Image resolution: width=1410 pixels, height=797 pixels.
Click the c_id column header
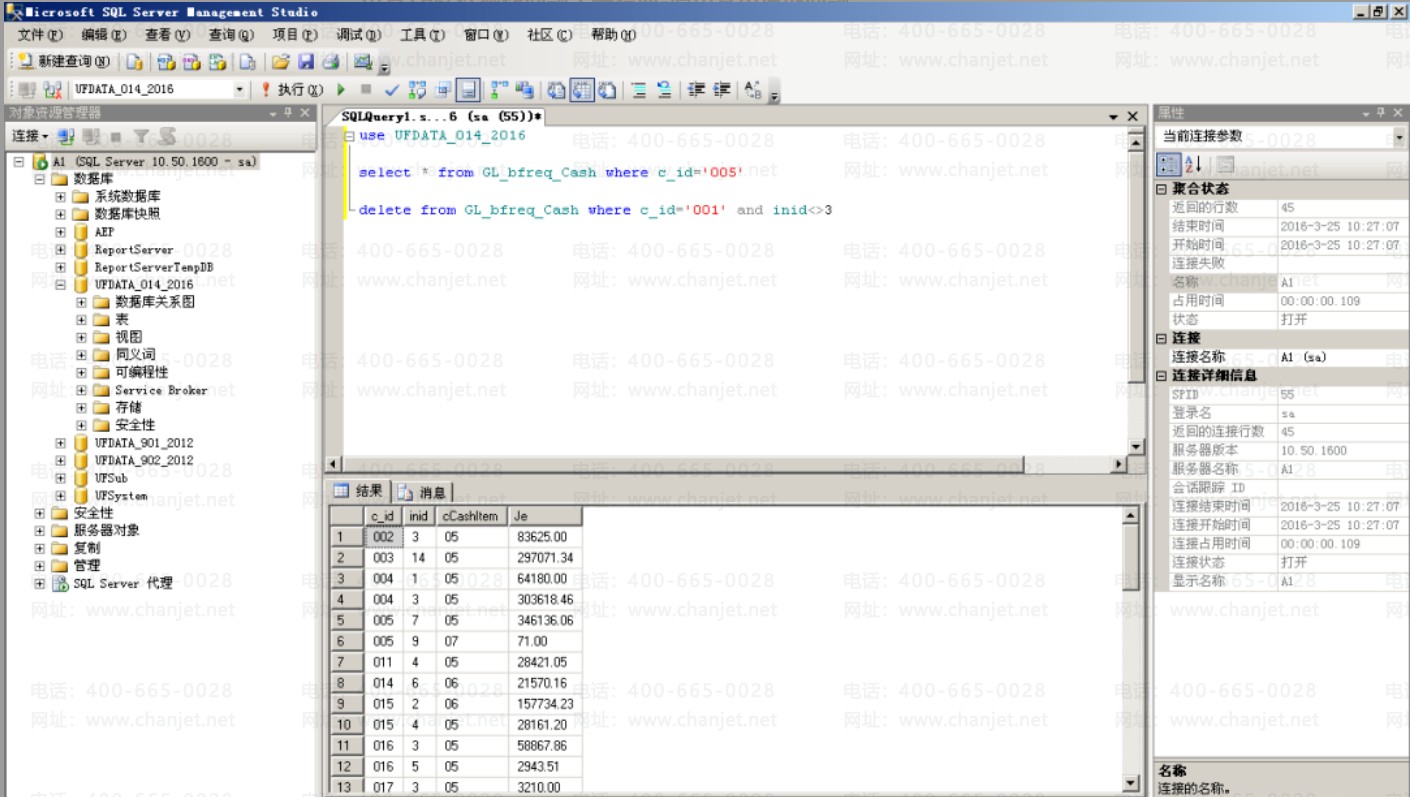[x=383, y=516]
